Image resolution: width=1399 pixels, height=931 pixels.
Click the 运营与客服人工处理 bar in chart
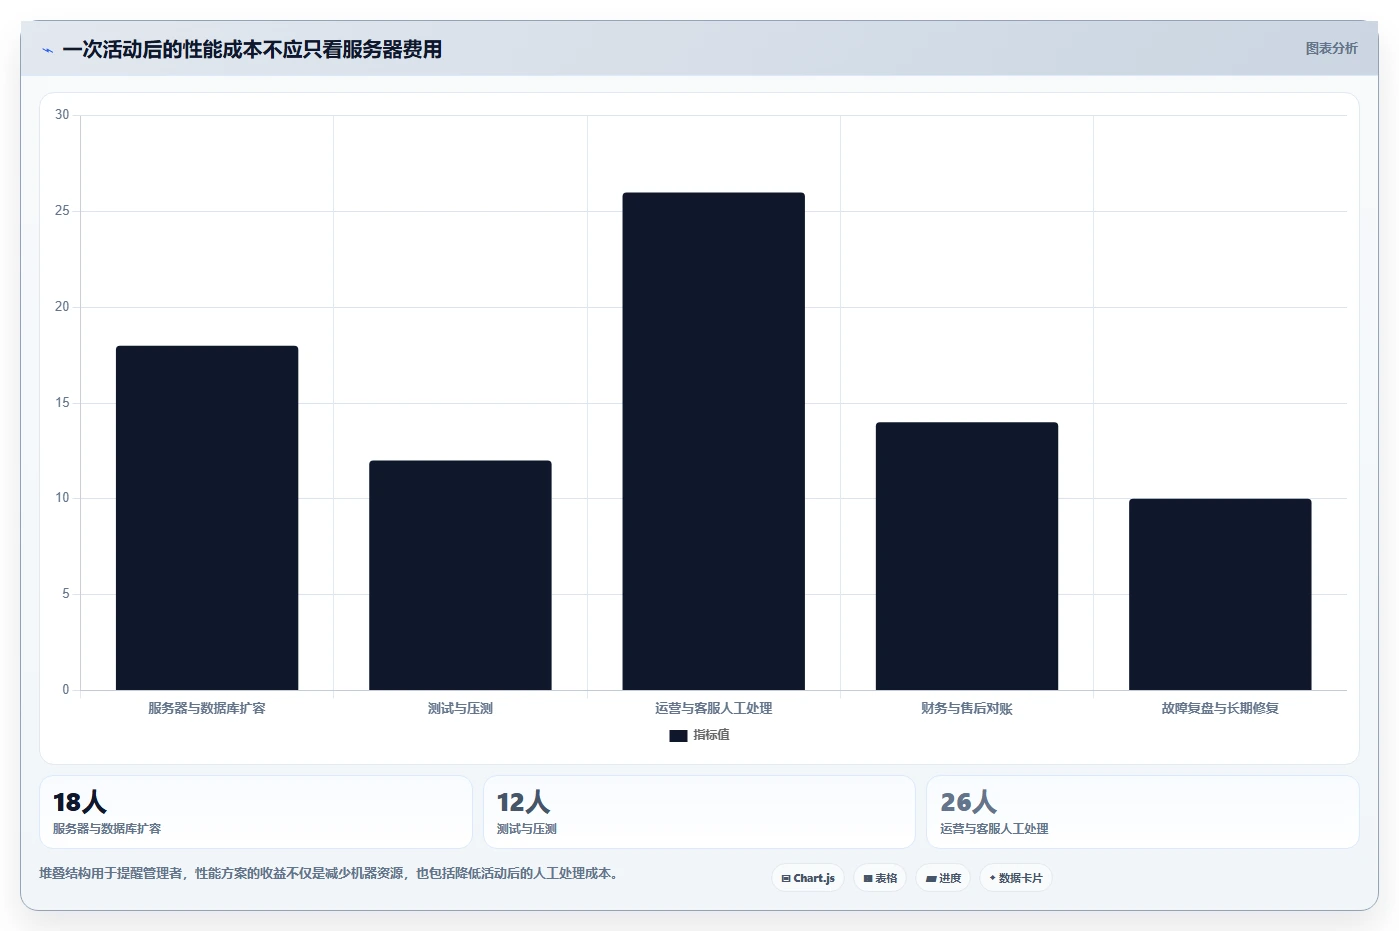point(713,441)
